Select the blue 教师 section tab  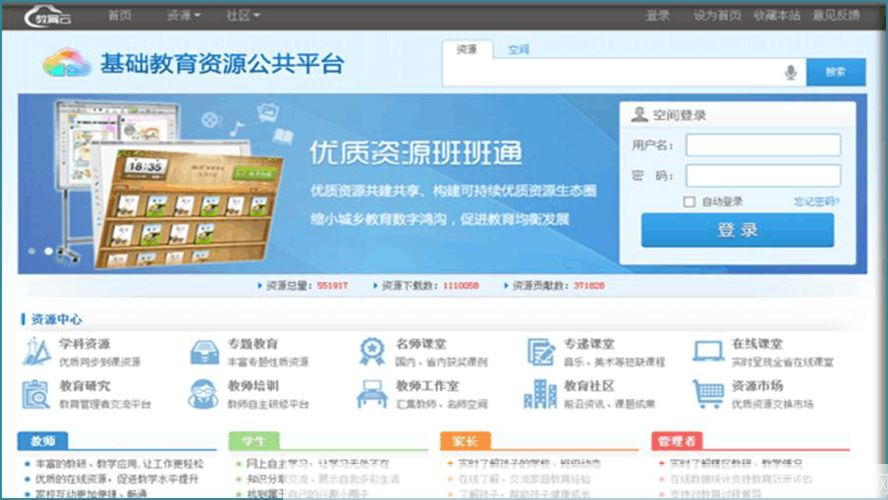[43, 441]
